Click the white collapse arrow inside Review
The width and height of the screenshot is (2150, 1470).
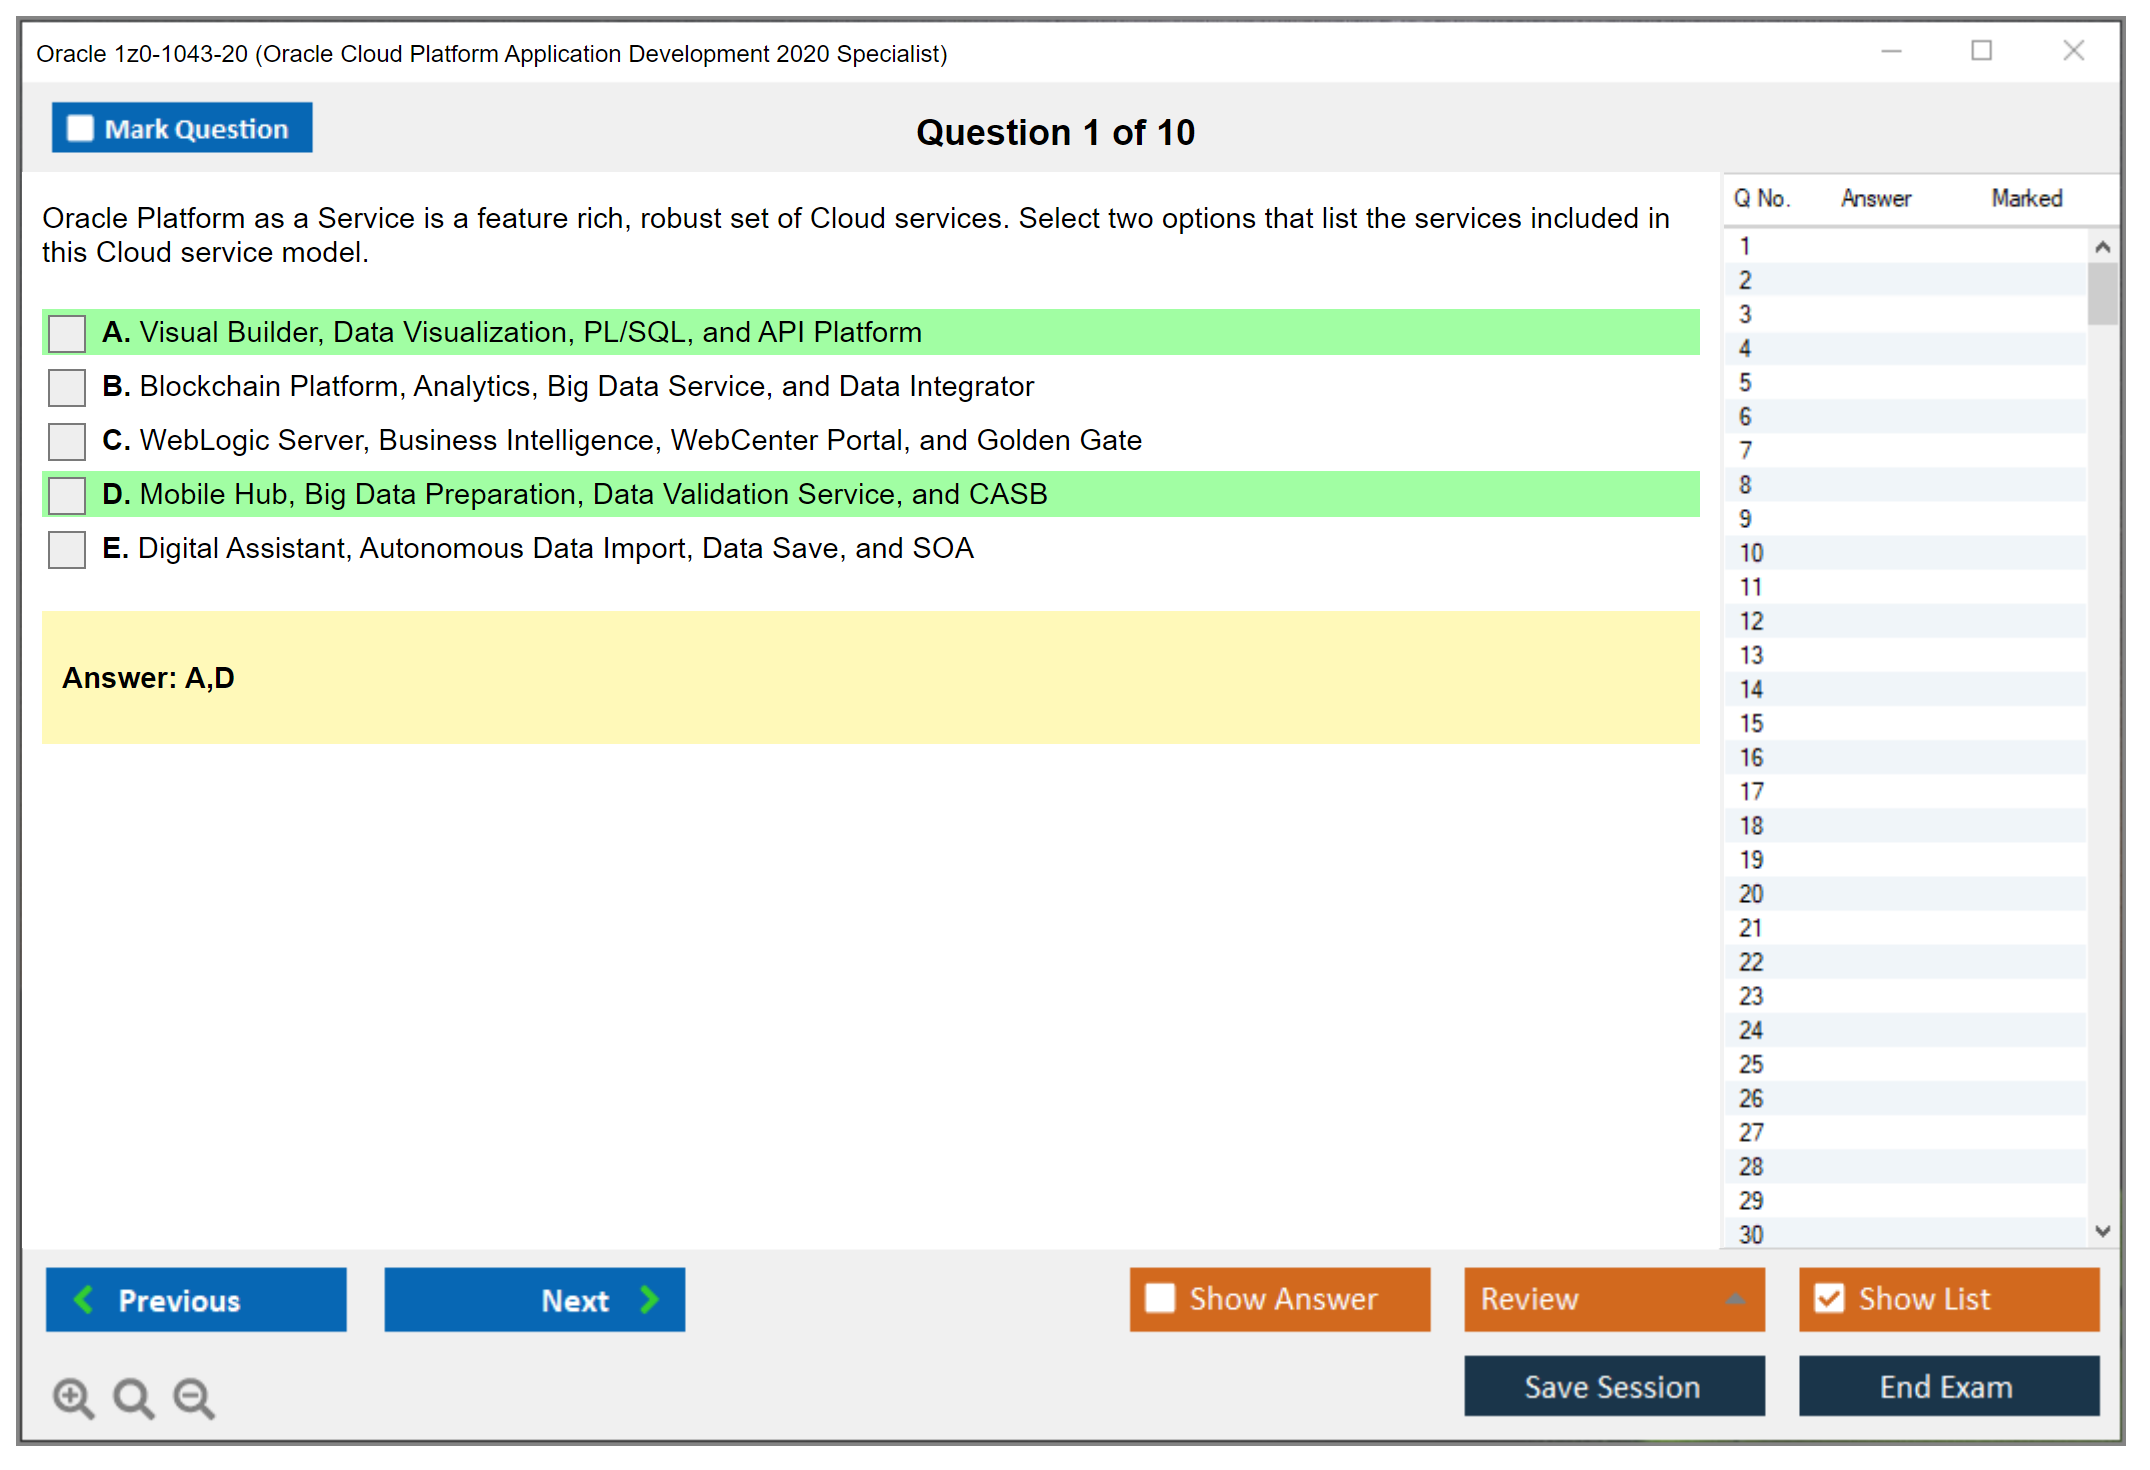coord(1734,1299)
